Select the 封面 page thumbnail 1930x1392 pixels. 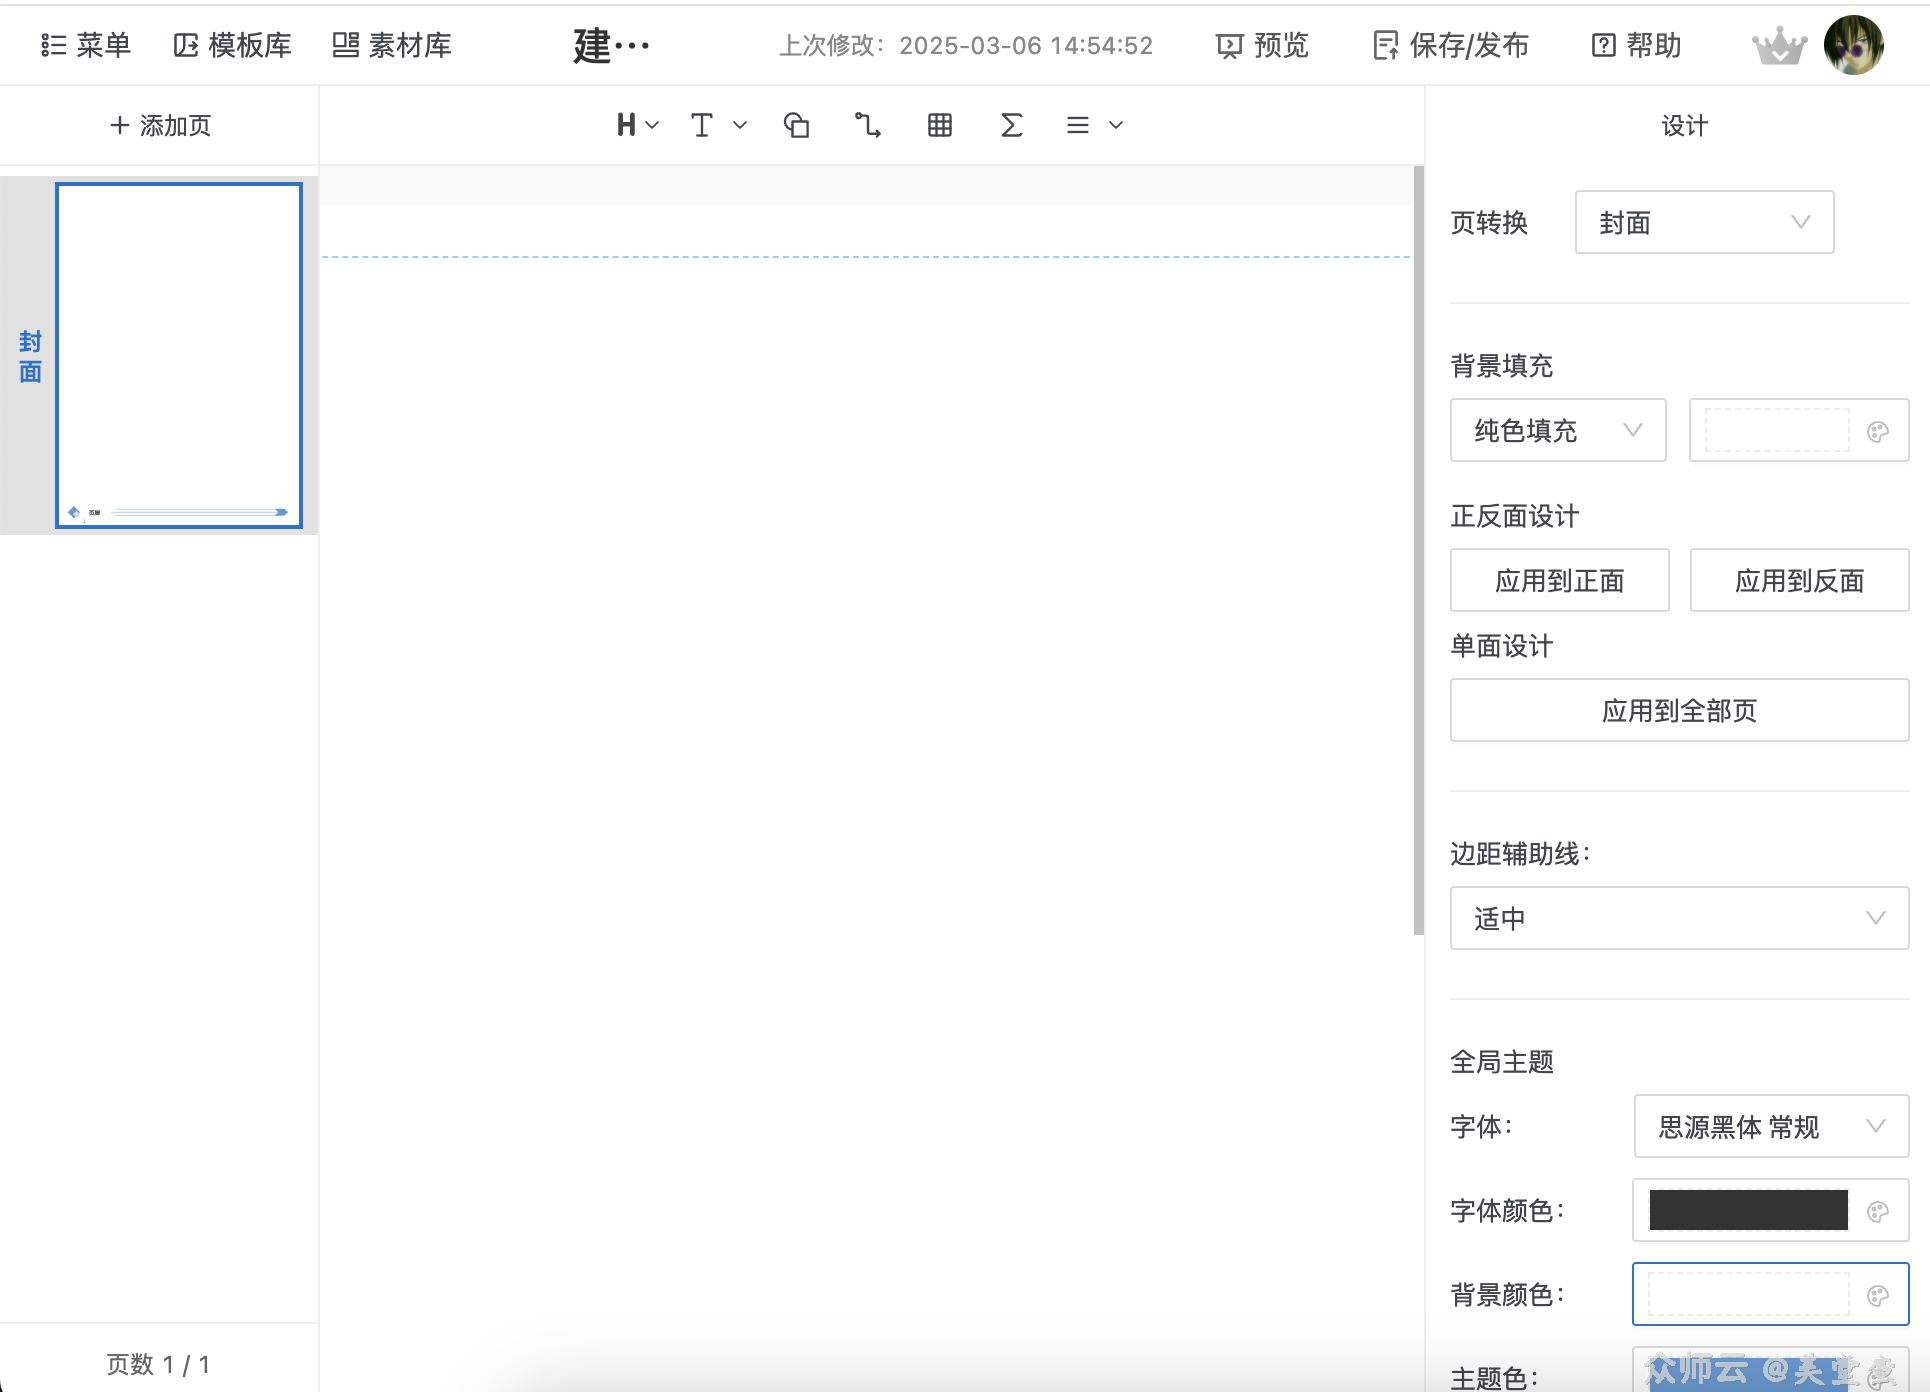[x=179, y=355]
